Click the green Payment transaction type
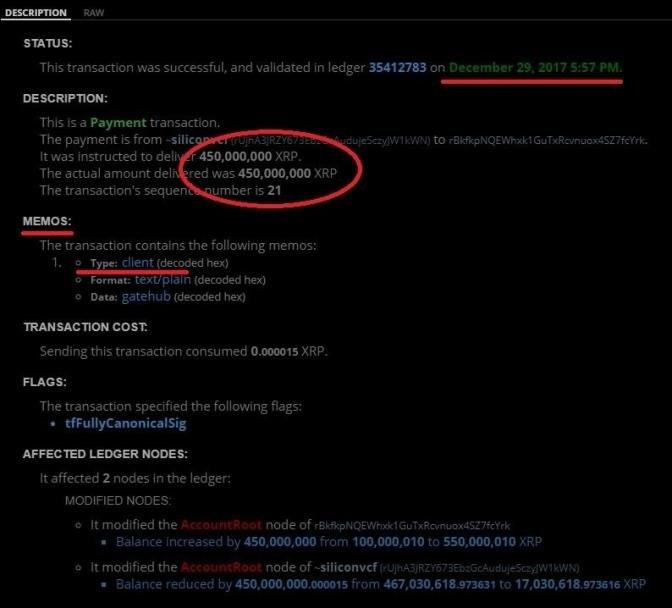This screenshot has height=608, width=672. [x=118, y=123]
